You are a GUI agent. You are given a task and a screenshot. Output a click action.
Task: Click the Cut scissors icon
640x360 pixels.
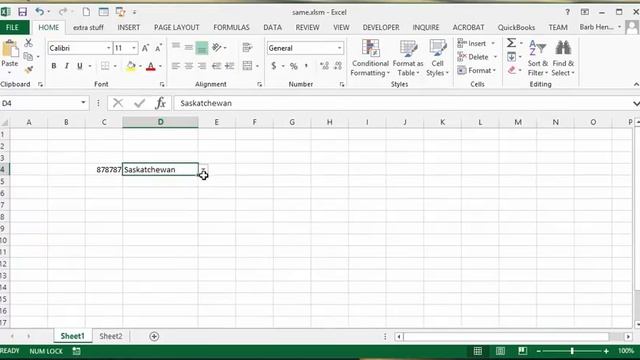click(28, 43)
